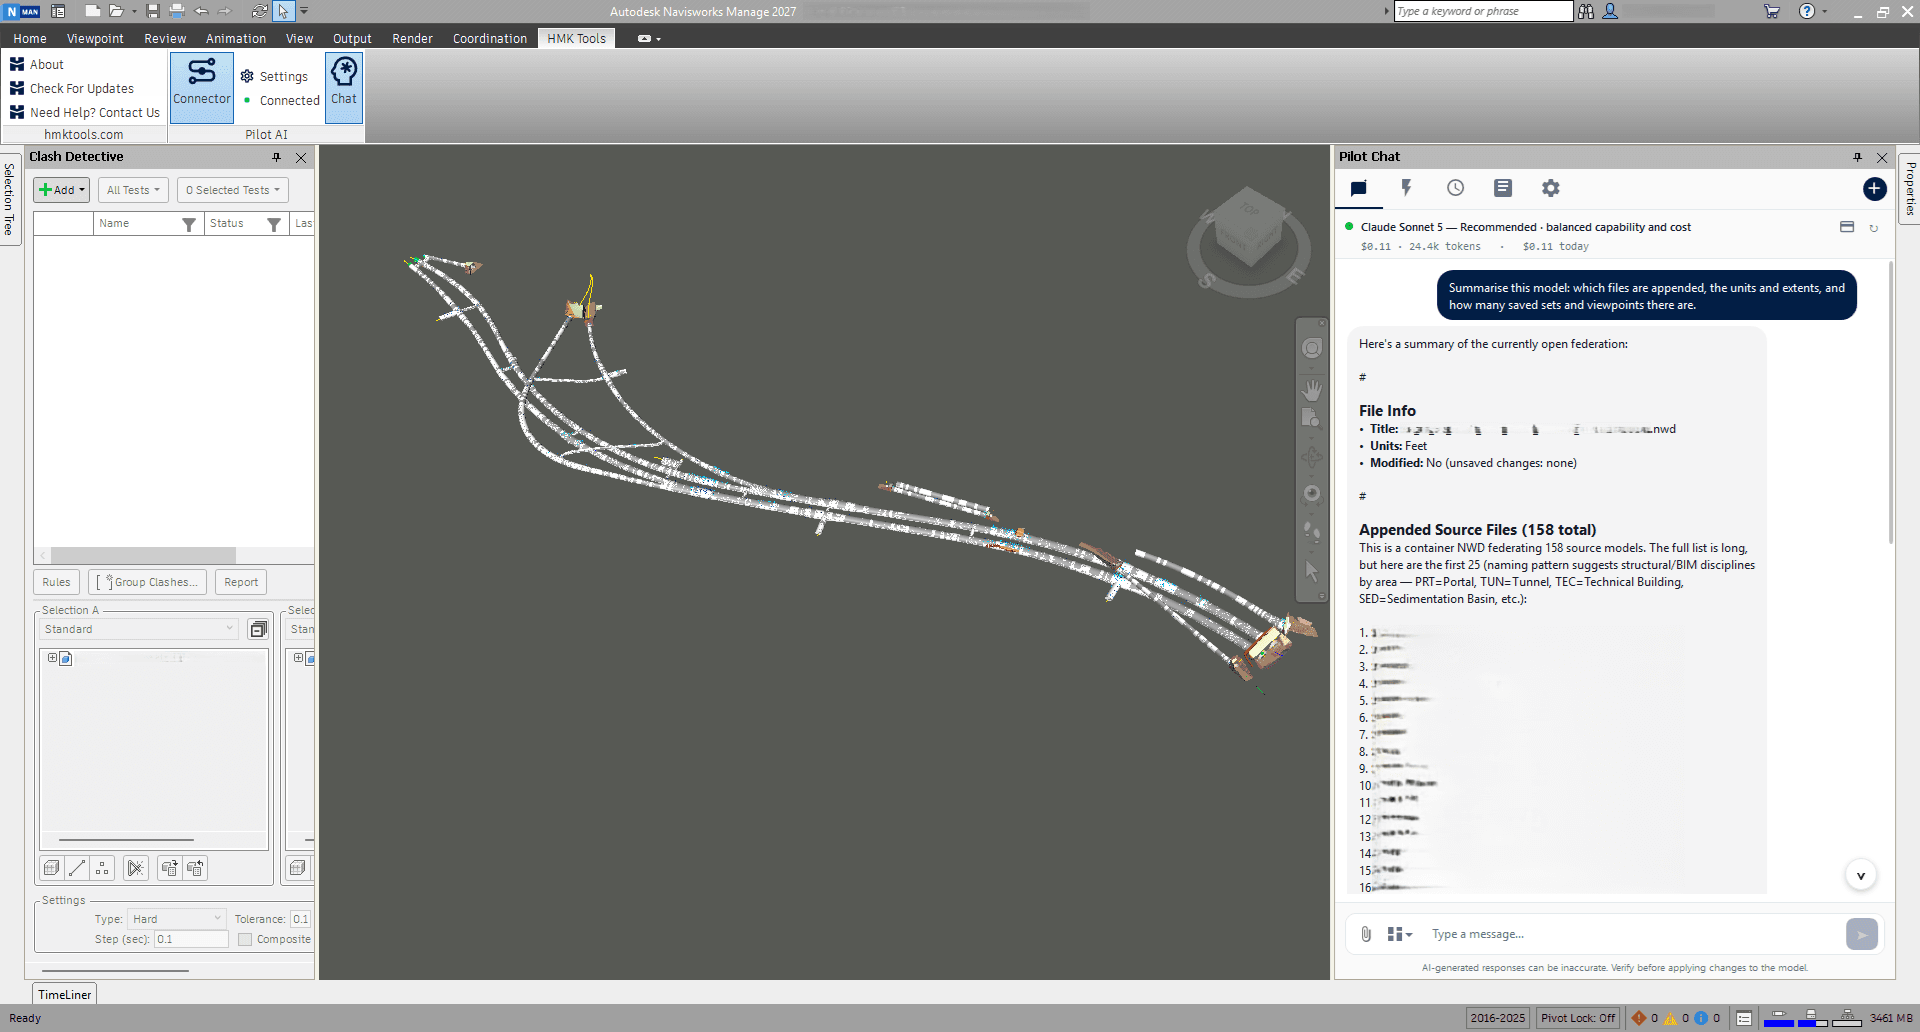Click Use Current Selection icon in Selection A
This screenshot has width=1920, height=1032.
tap(169, 868)
